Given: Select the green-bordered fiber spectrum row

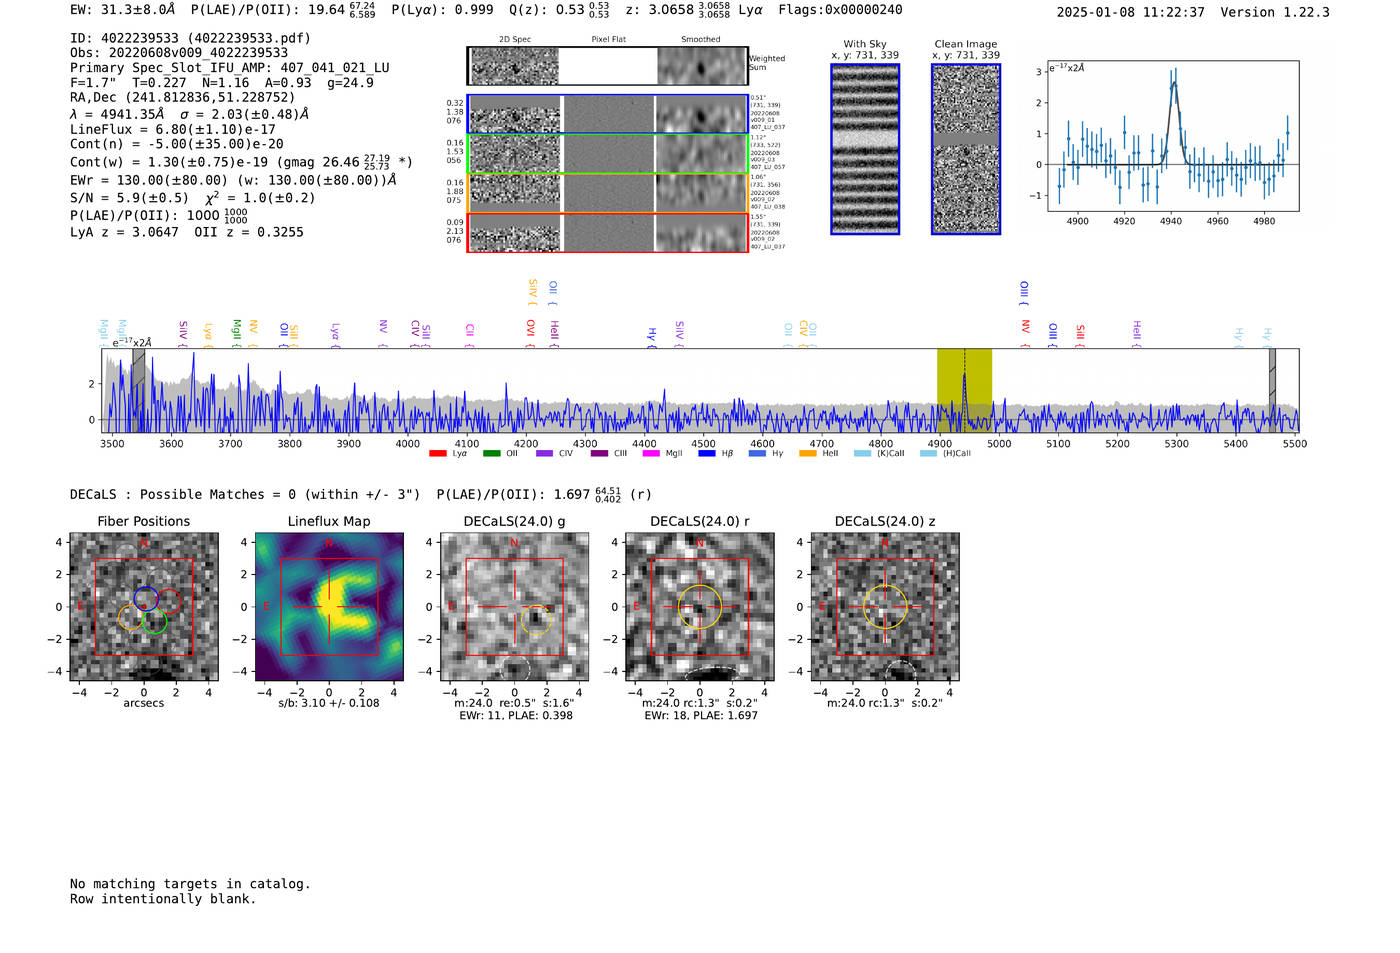Looking at the screenshot, I should (608, 153).
